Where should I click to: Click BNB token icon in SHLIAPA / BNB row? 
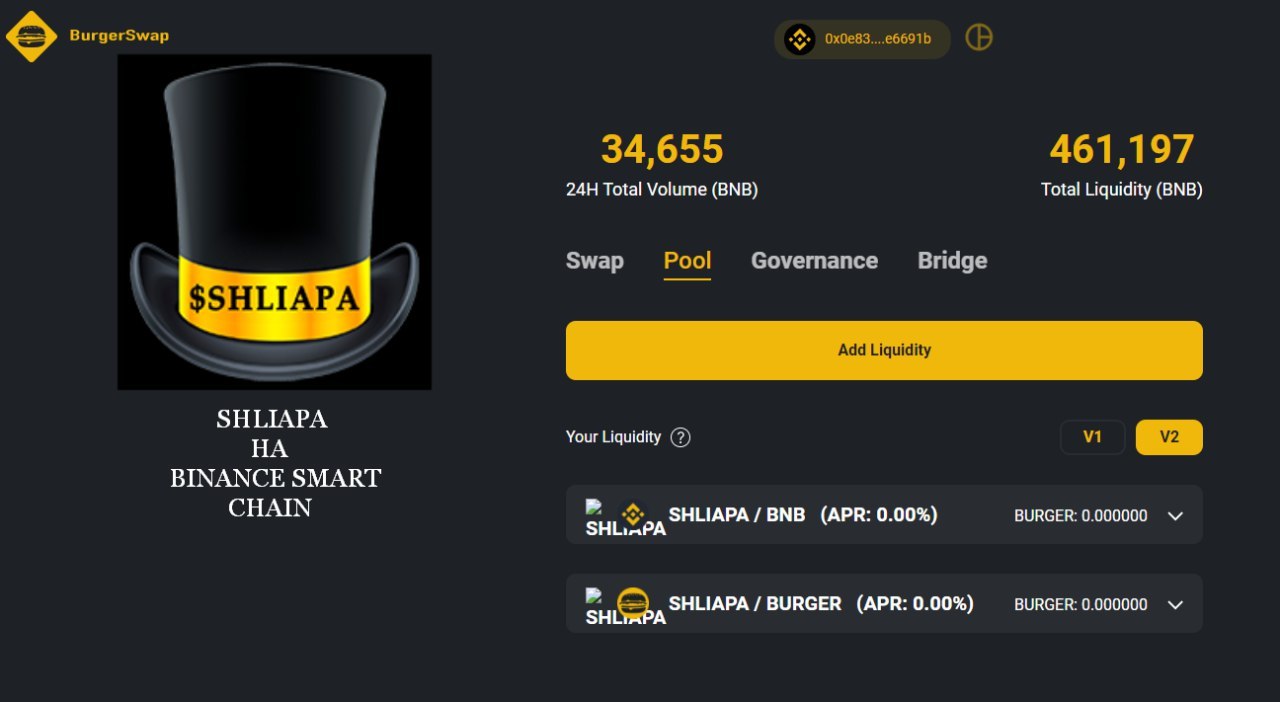coord(632,515)
